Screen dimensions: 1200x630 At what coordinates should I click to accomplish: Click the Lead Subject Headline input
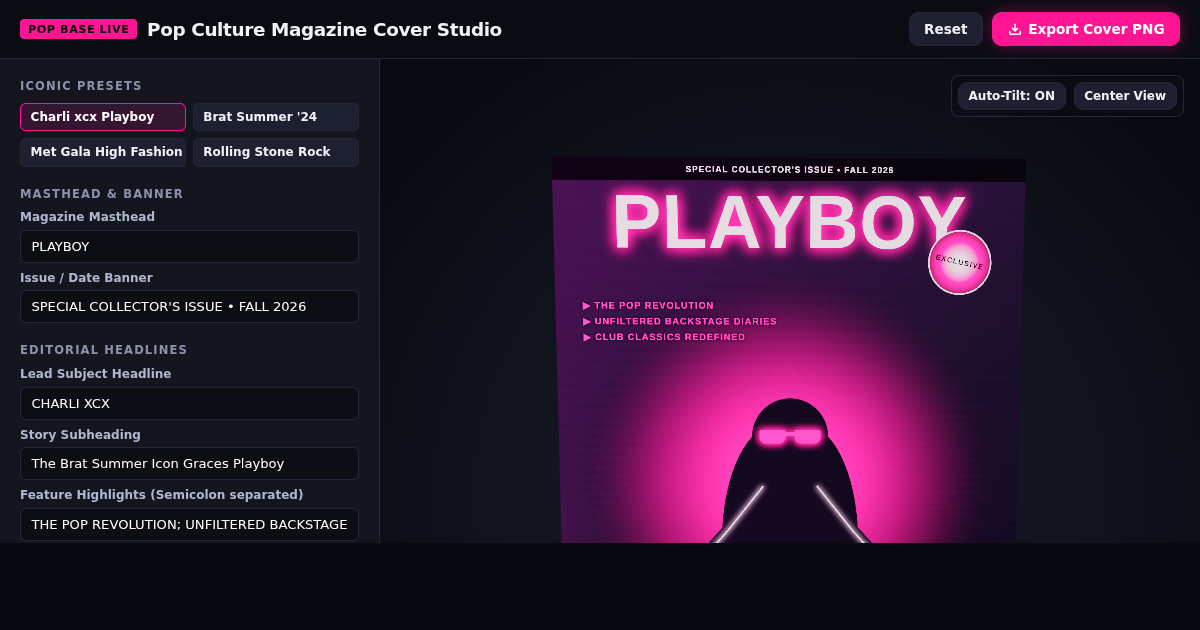click(x=189, y=403)
